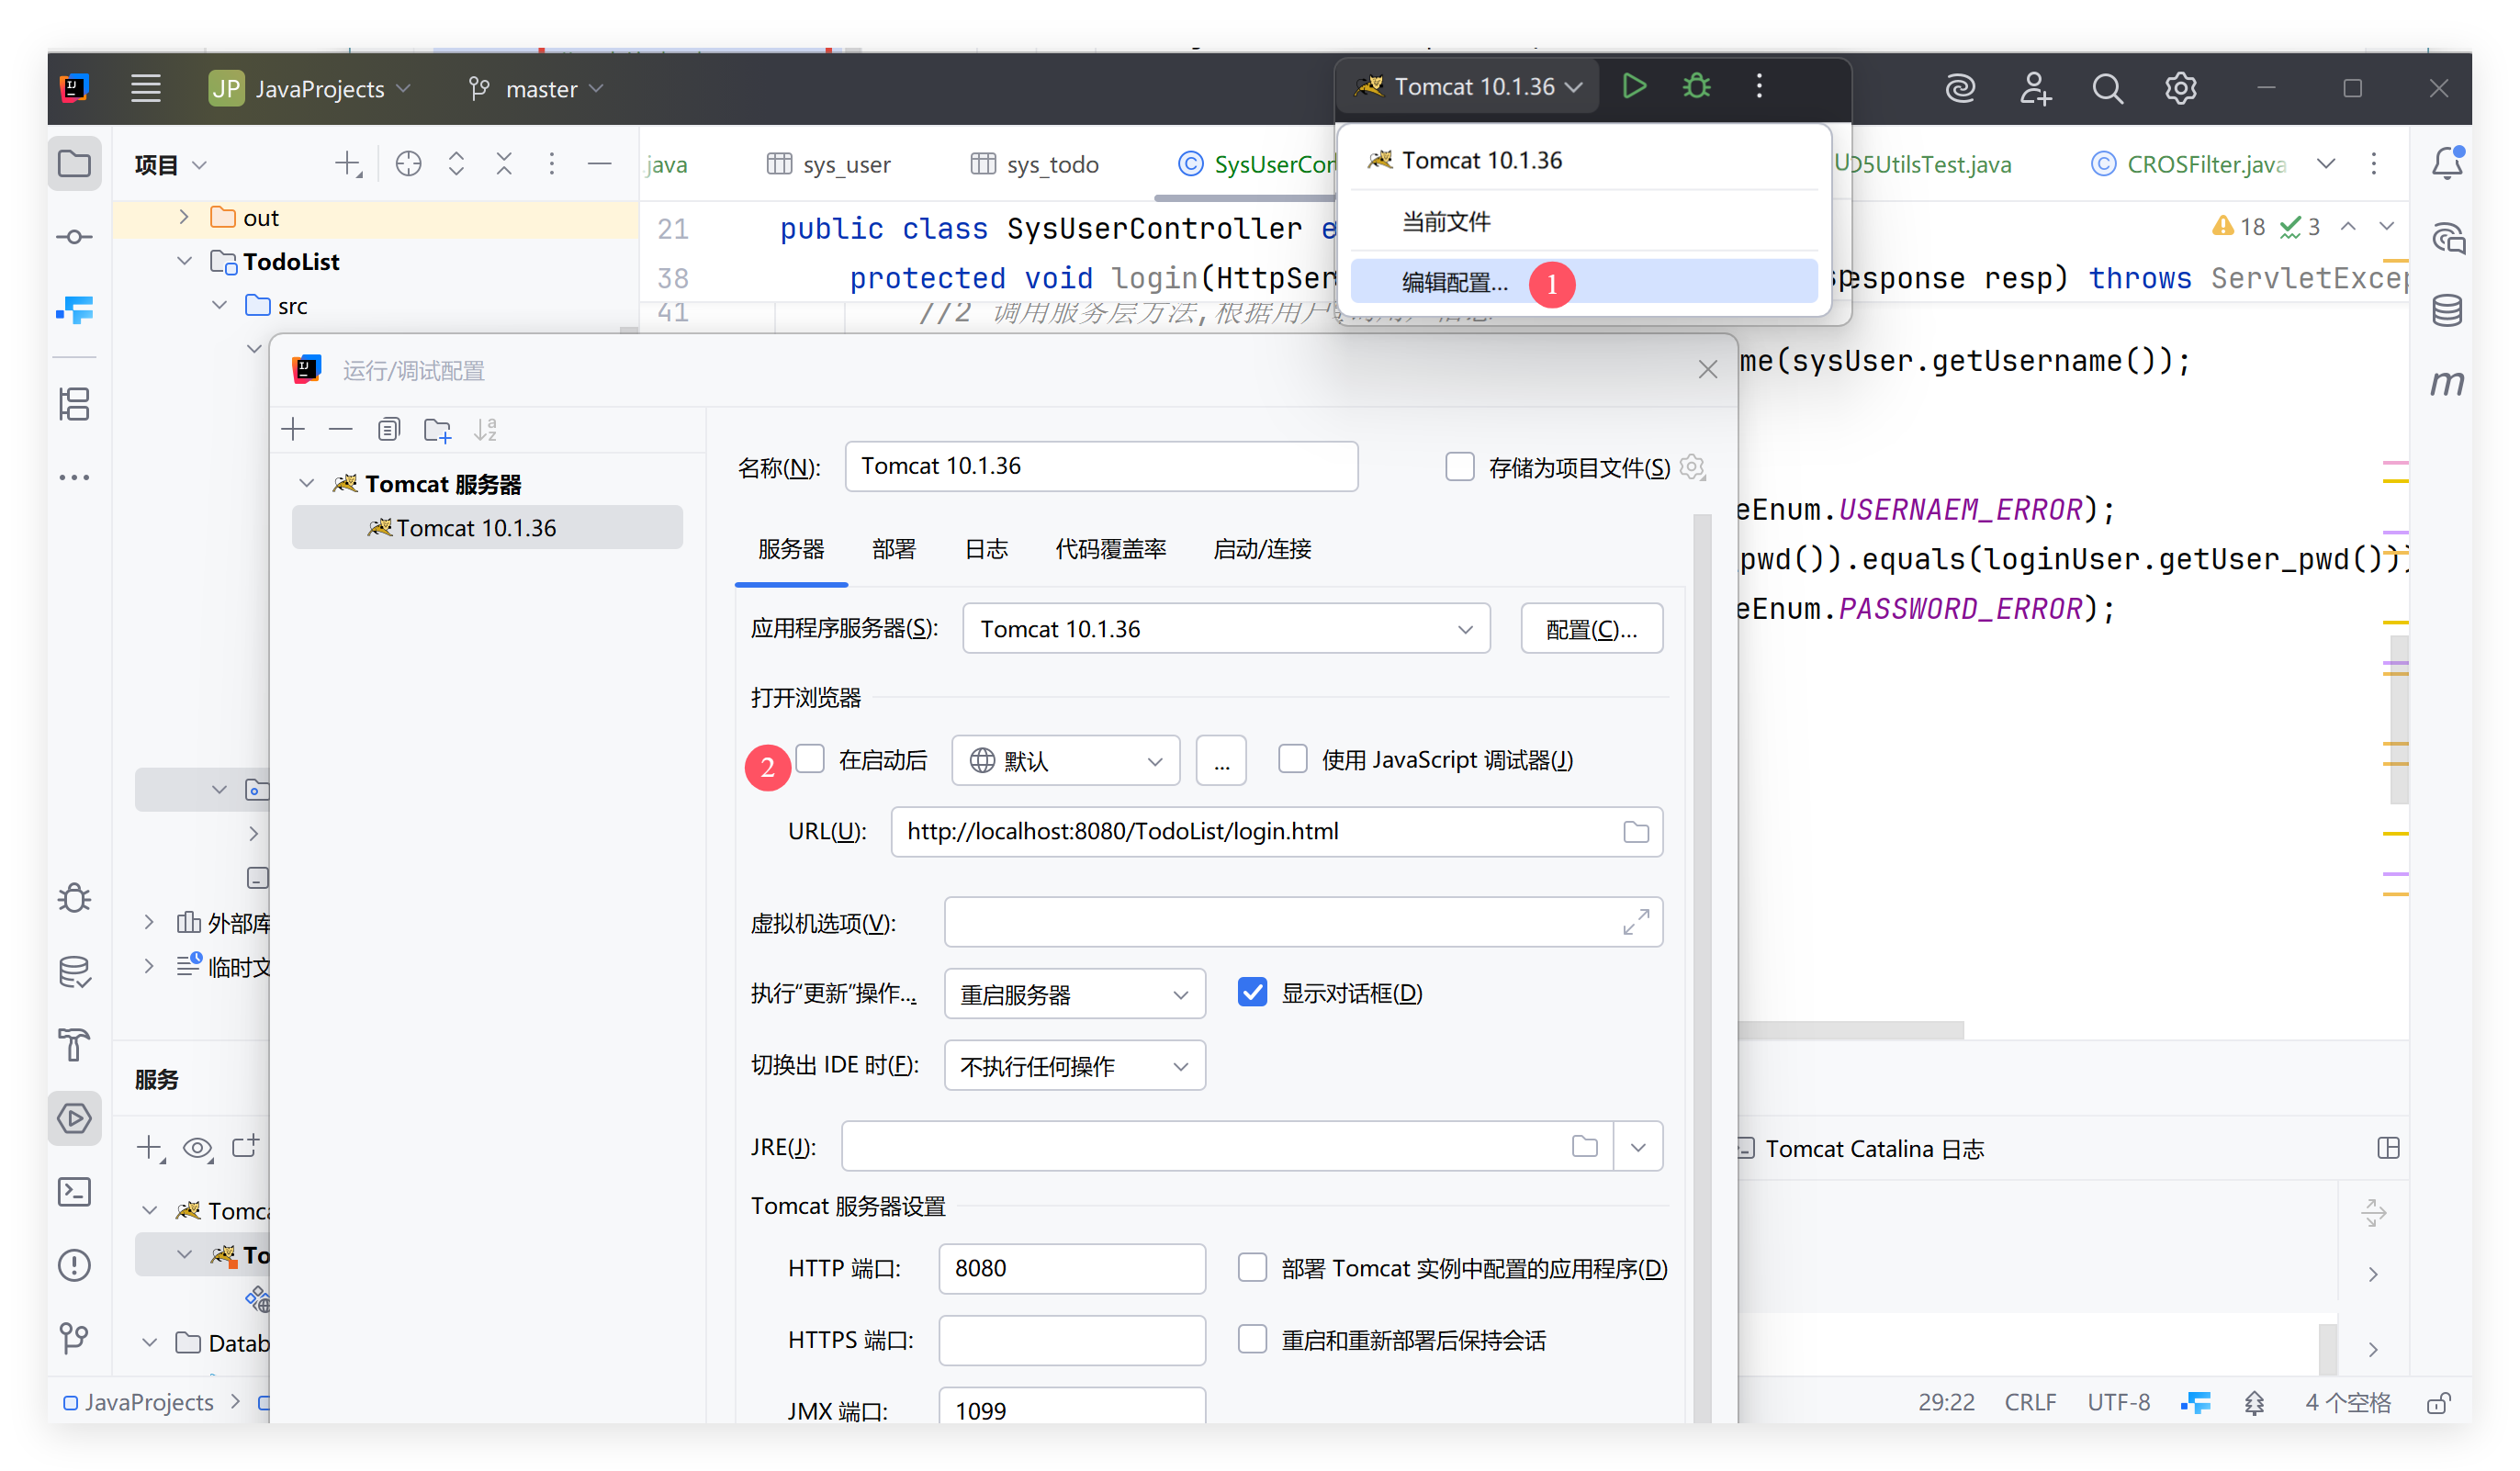Add a new run configuration with plus icon
2520x1471 pixels.
click(x=293, y=429)
